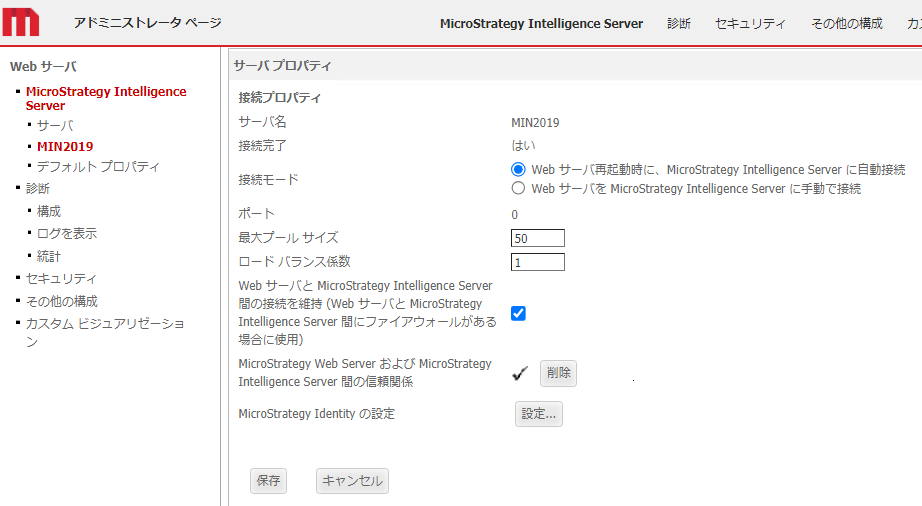This screenshot has width=922, height=506.
Task: Select MIN2019 in the sidebar
Action: [65, 146]
